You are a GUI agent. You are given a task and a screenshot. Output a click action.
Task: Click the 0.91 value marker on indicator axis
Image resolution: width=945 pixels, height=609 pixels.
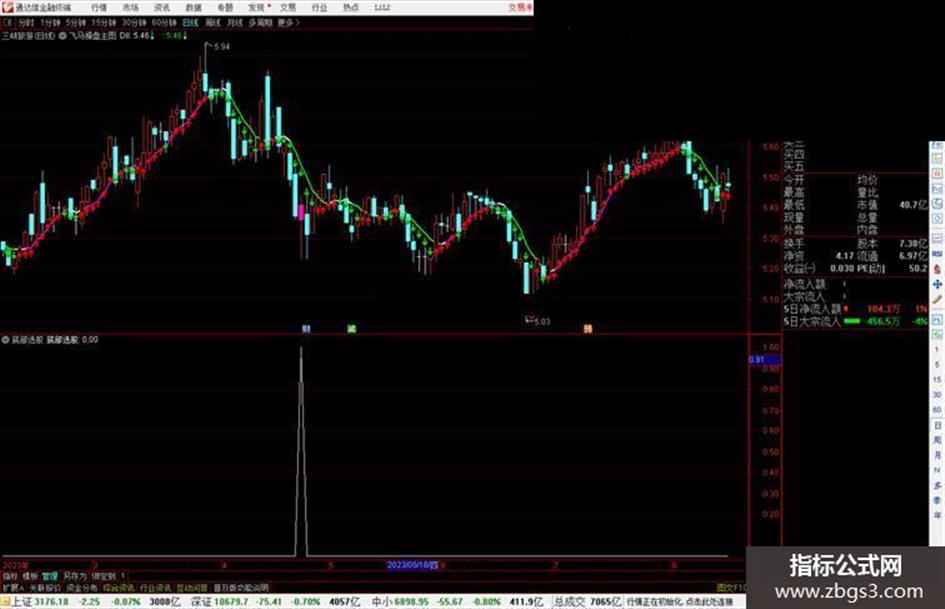[764, 359]
